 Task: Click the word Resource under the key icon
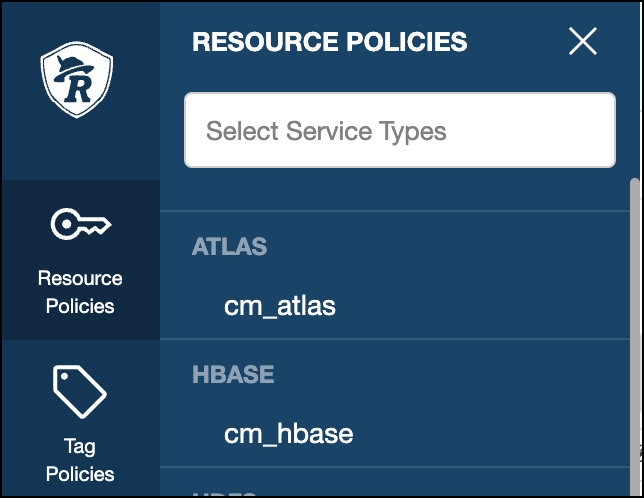(80, 279)
